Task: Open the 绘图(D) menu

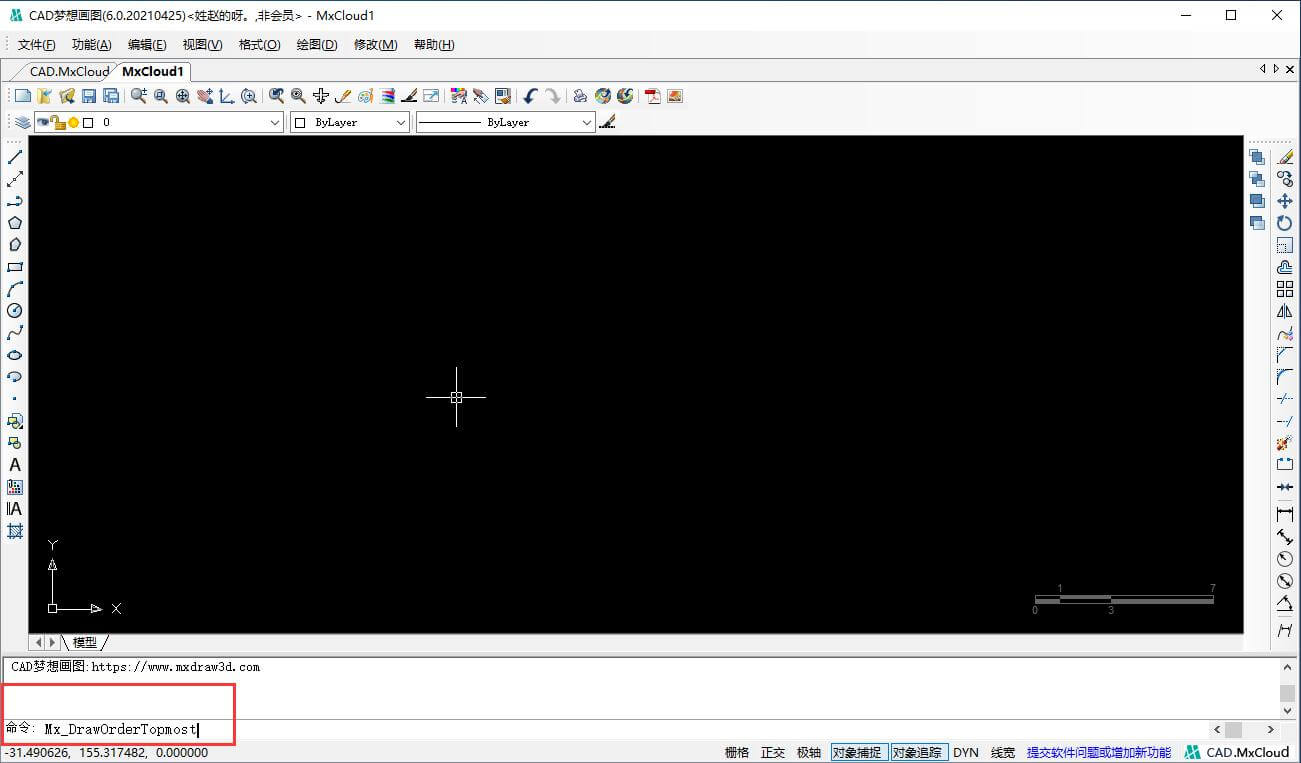Action: pyautogui.click(x=317, y=45)
